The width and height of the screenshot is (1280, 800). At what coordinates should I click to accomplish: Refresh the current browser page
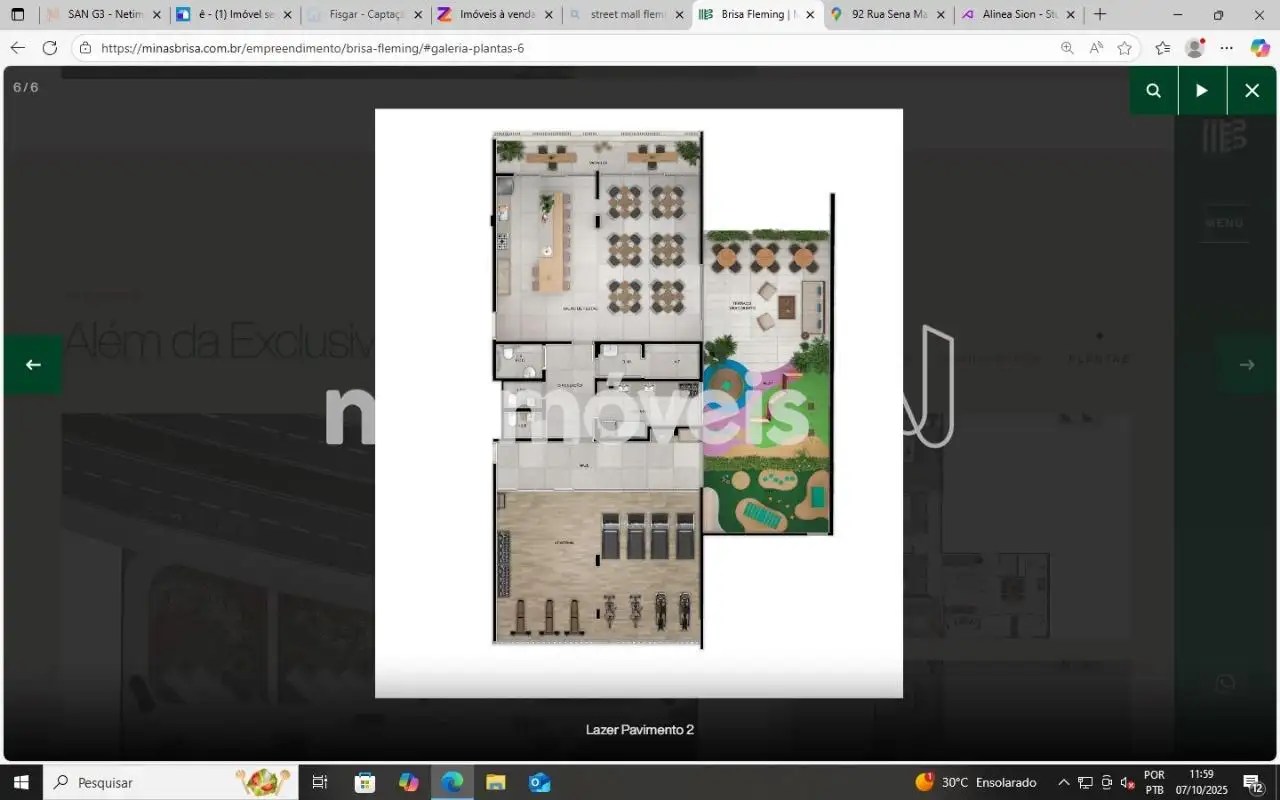coord(50,48)
